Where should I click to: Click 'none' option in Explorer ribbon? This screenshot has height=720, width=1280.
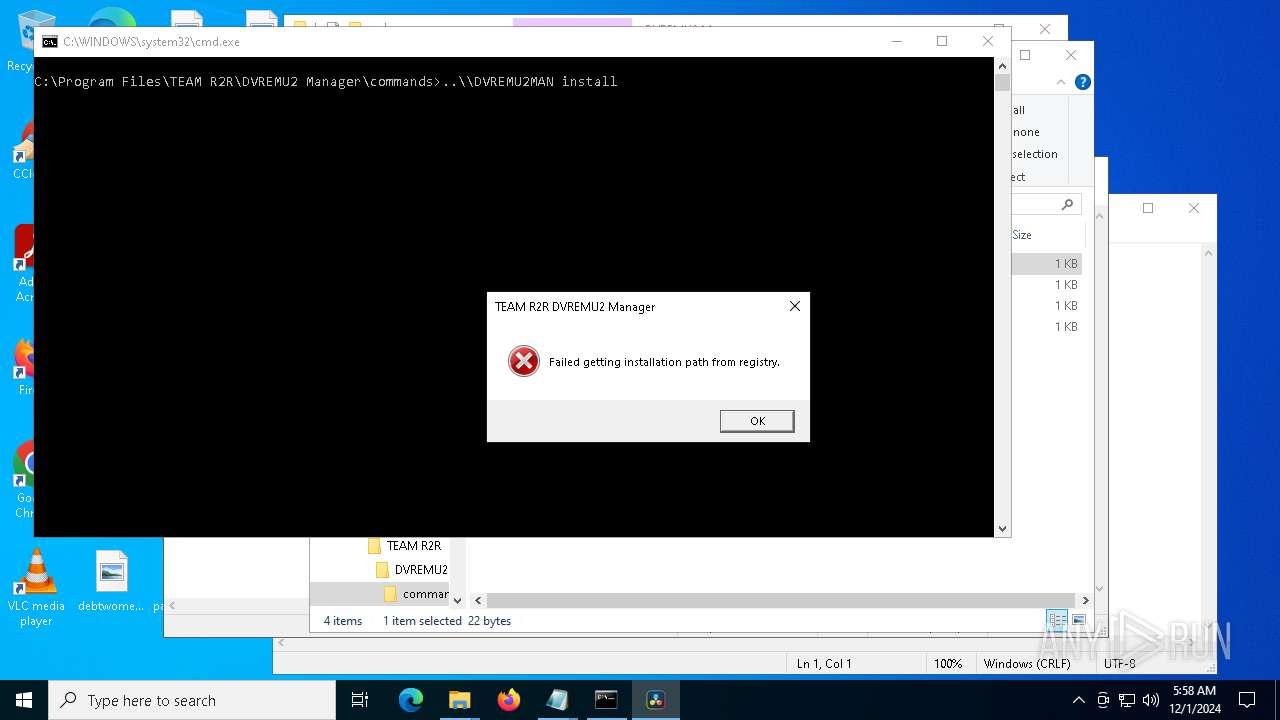tap(1026, 132)
